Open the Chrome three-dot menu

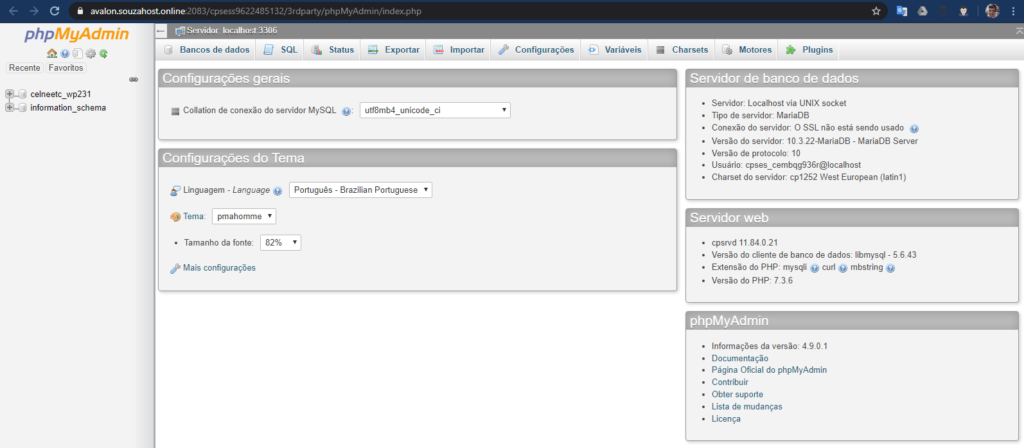click(x=1014, y=11)
